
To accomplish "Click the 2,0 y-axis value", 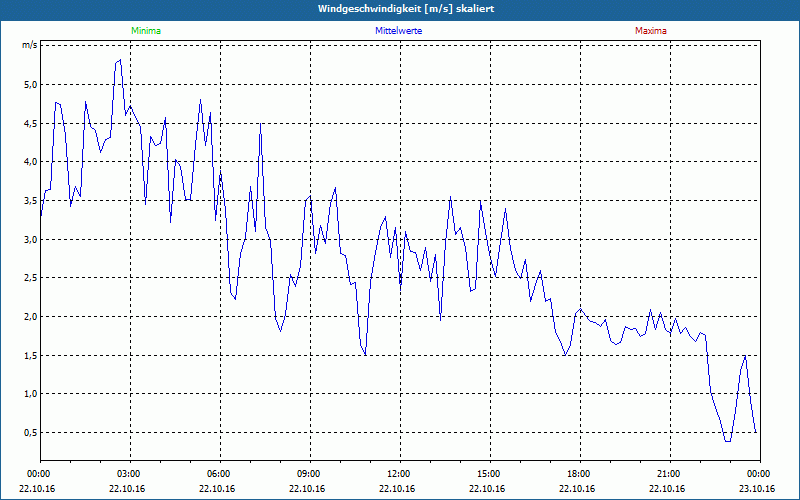I will [x=31, y=317].
